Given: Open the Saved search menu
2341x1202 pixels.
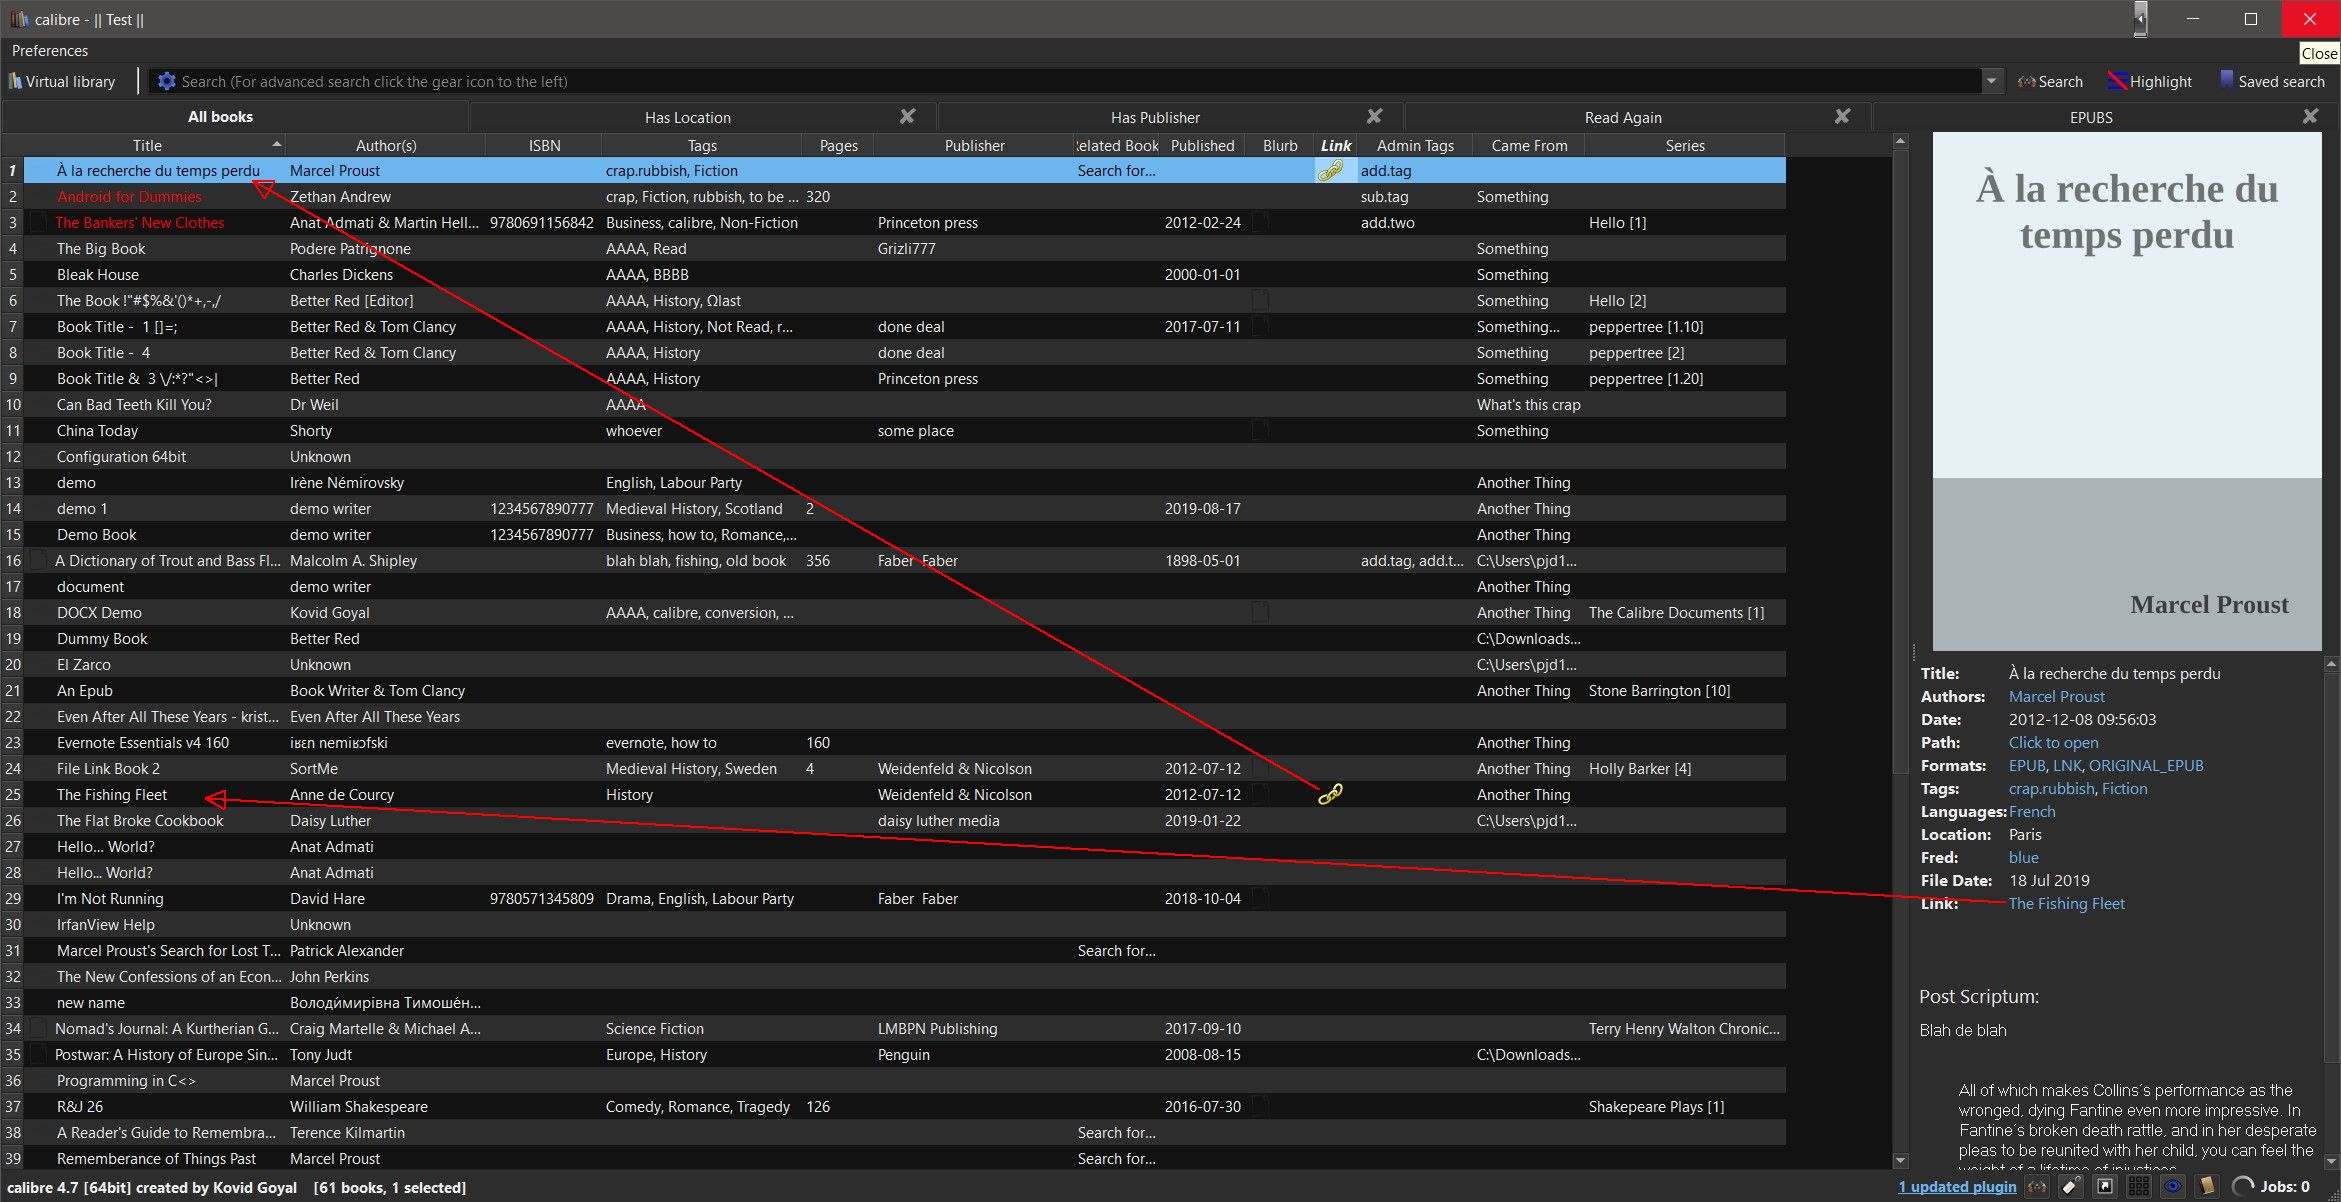Looking at the screenshot, I should tap(2272, 82).
